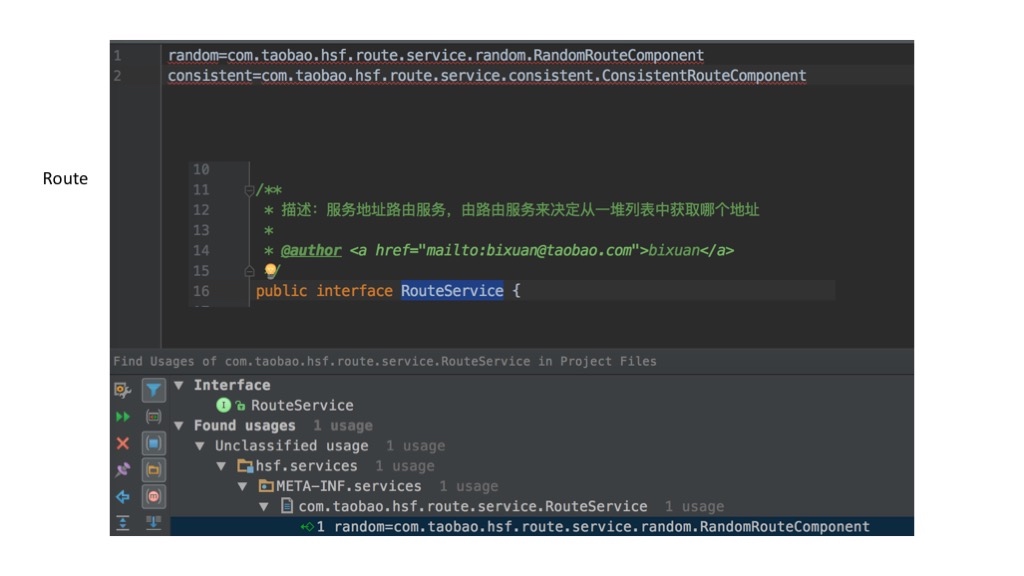1024x576 pixels.
Task: Click the green interface icon beside RouteService
Action: tap(223, 405)
